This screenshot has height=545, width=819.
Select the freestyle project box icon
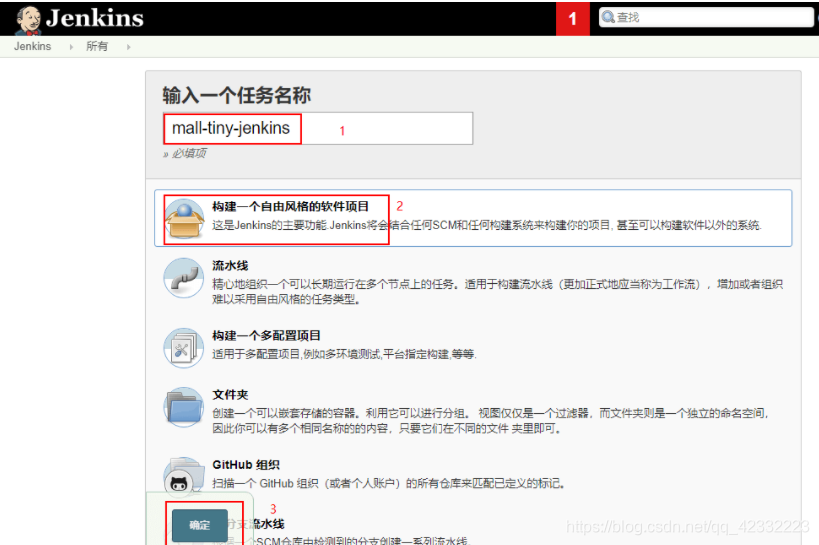click(x=184, y=218)
